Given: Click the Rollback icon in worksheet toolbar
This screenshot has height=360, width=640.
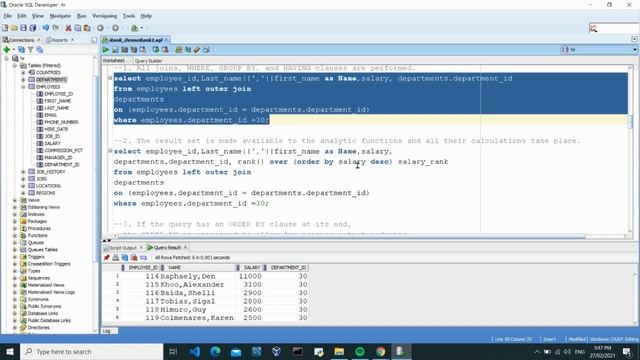Looking at the screenshot, I should [165, 50].
